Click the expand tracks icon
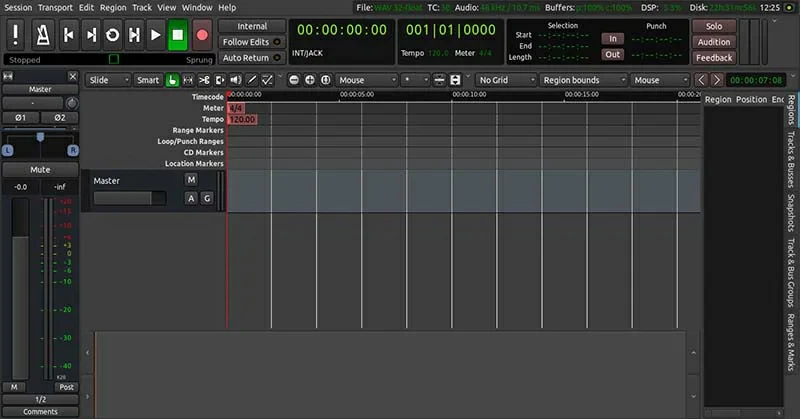800x419 pixels. 455,80
